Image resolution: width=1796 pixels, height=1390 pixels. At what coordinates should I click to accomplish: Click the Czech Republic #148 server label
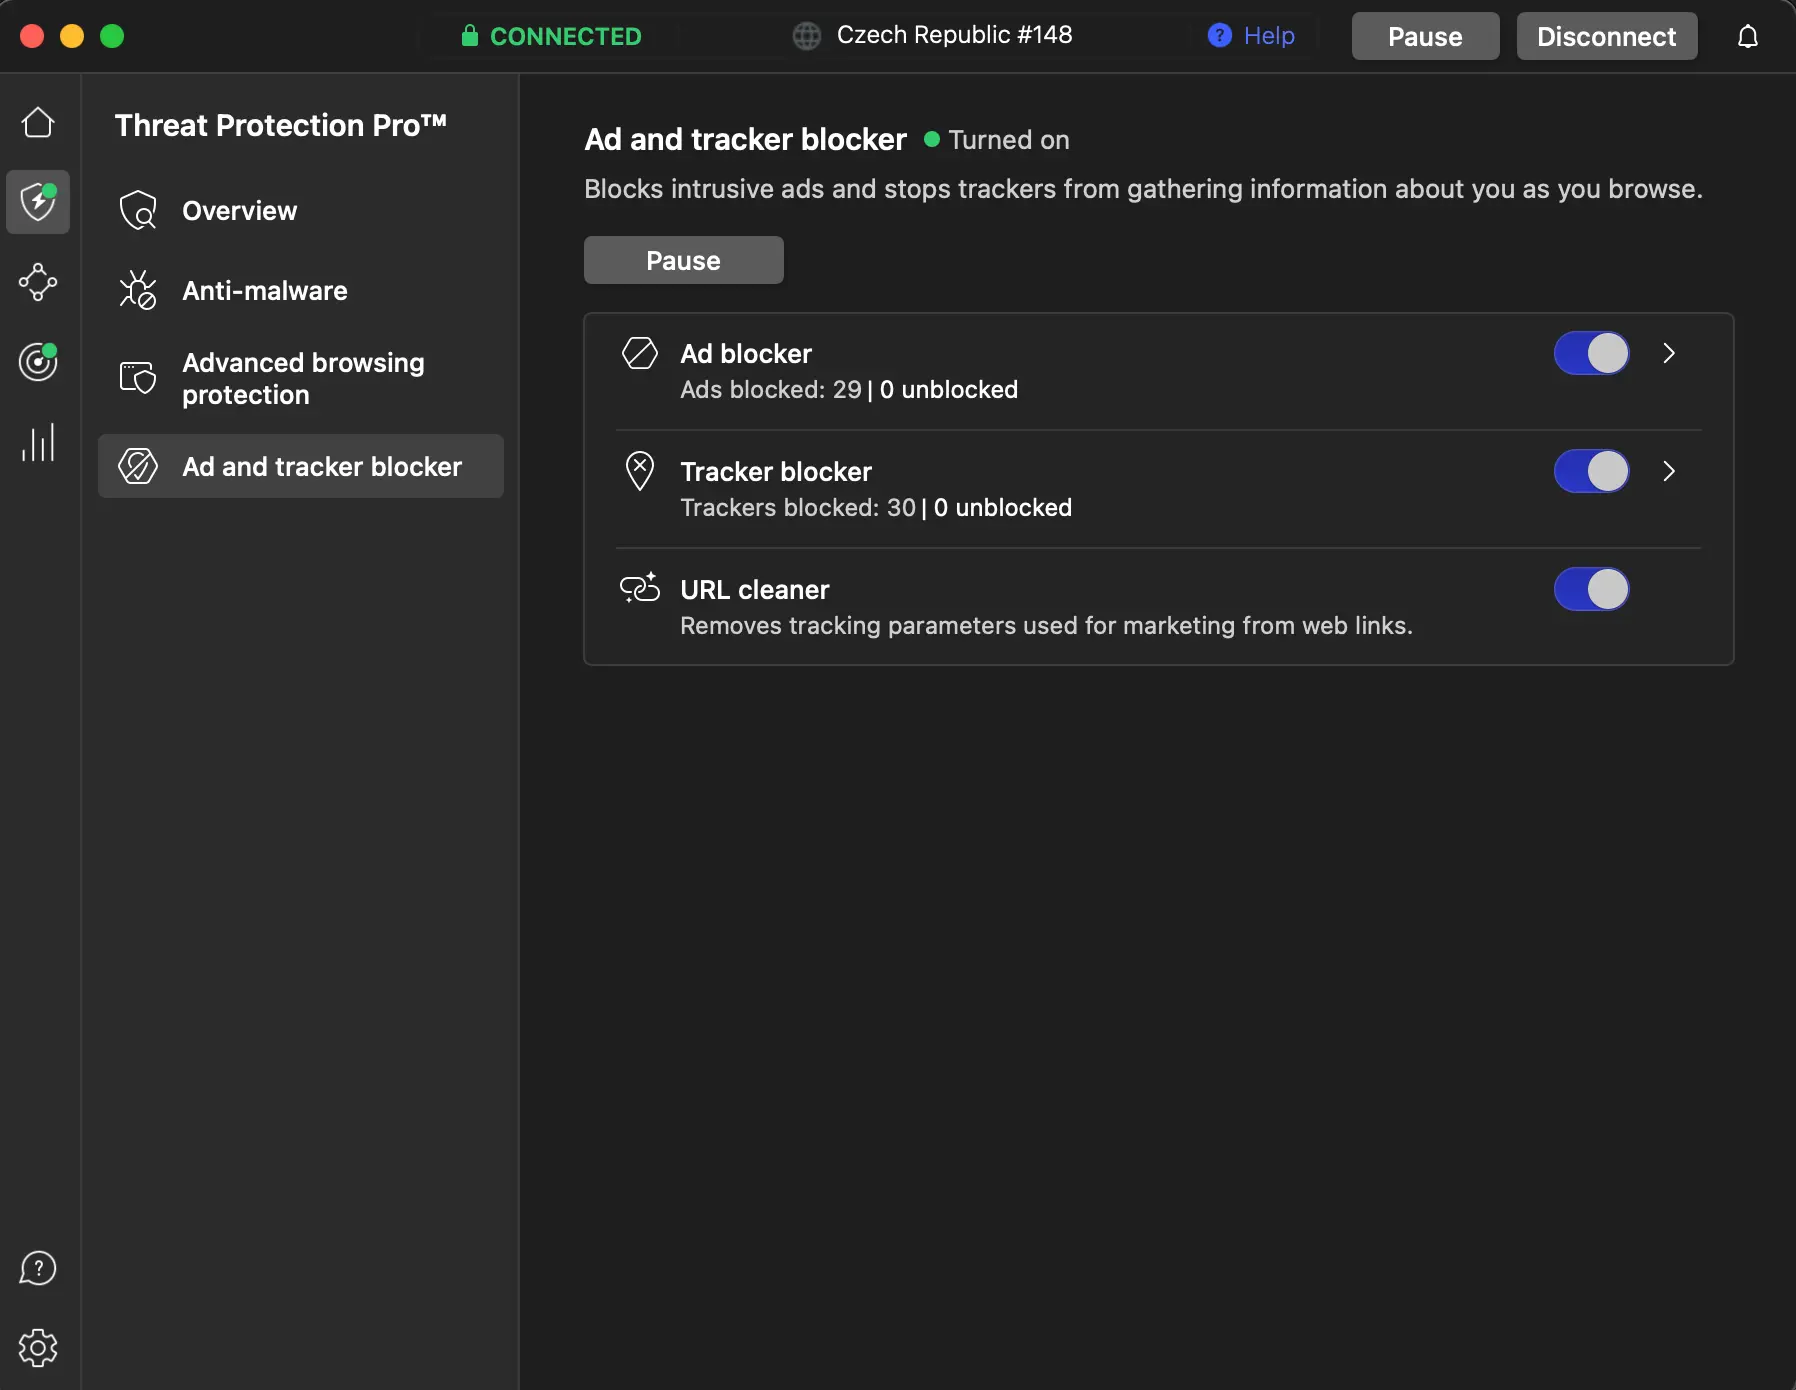953,36
